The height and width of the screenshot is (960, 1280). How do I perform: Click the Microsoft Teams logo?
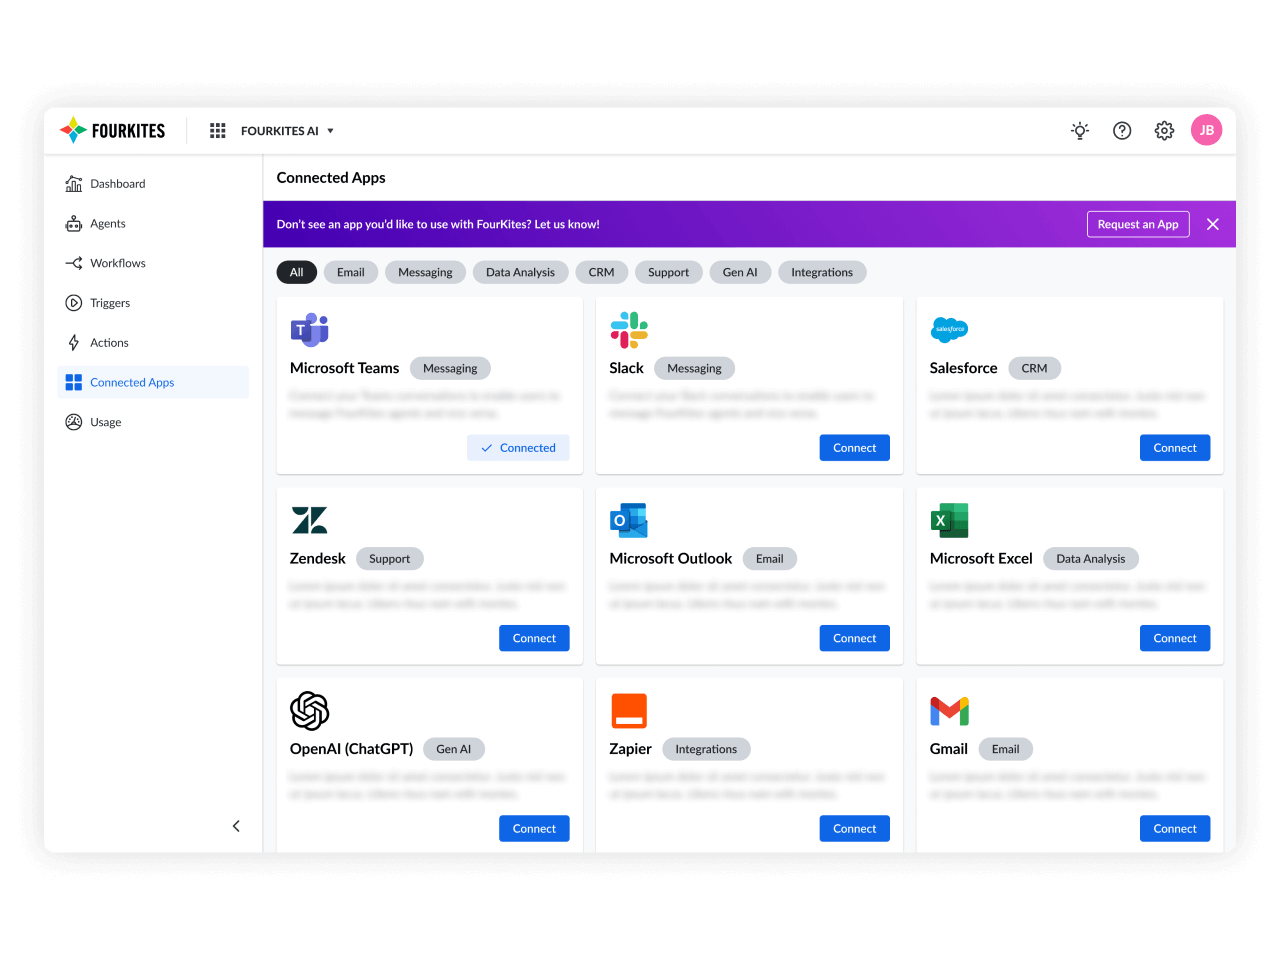tap(310, 329)
